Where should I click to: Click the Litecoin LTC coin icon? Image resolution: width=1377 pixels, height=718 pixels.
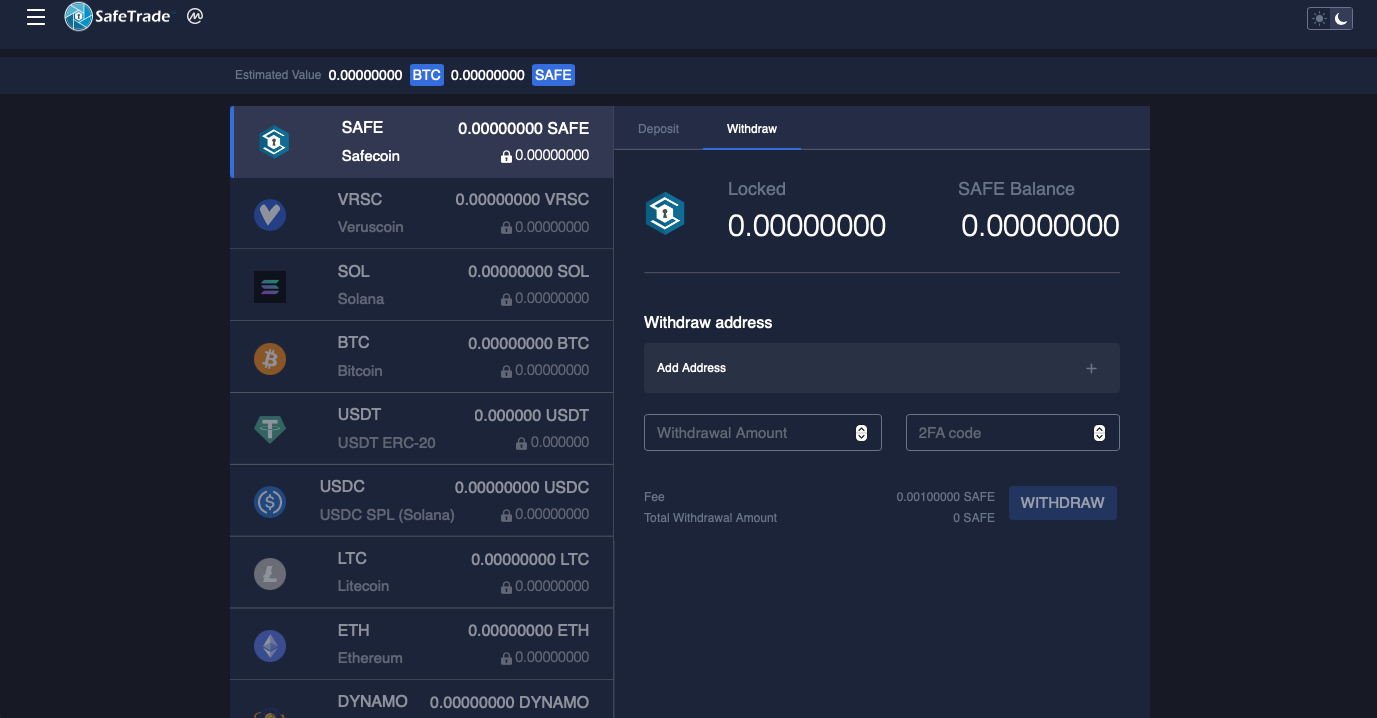point(269,572)
